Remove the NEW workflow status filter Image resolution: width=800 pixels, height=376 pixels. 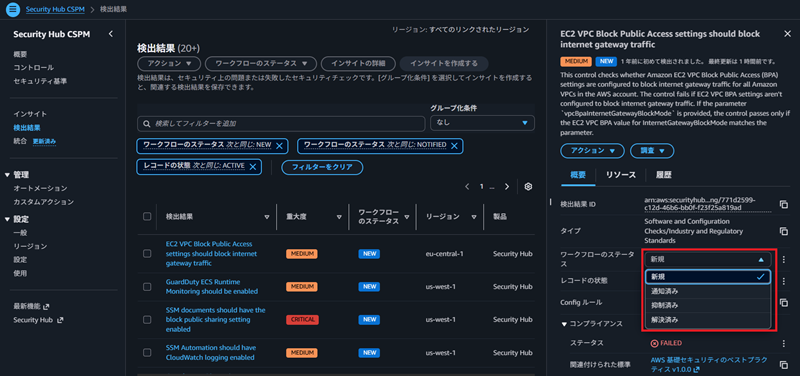click(279, 145)
